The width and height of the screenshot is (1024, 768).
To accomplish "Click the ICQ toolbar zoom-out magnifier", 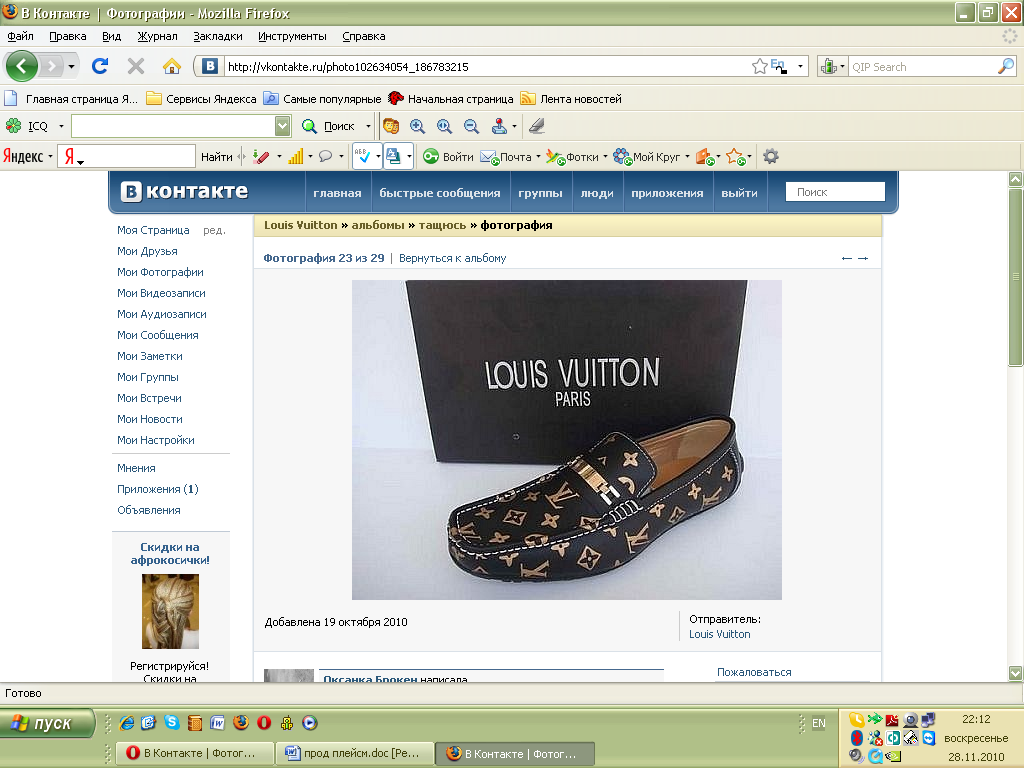I will [471, 126].
